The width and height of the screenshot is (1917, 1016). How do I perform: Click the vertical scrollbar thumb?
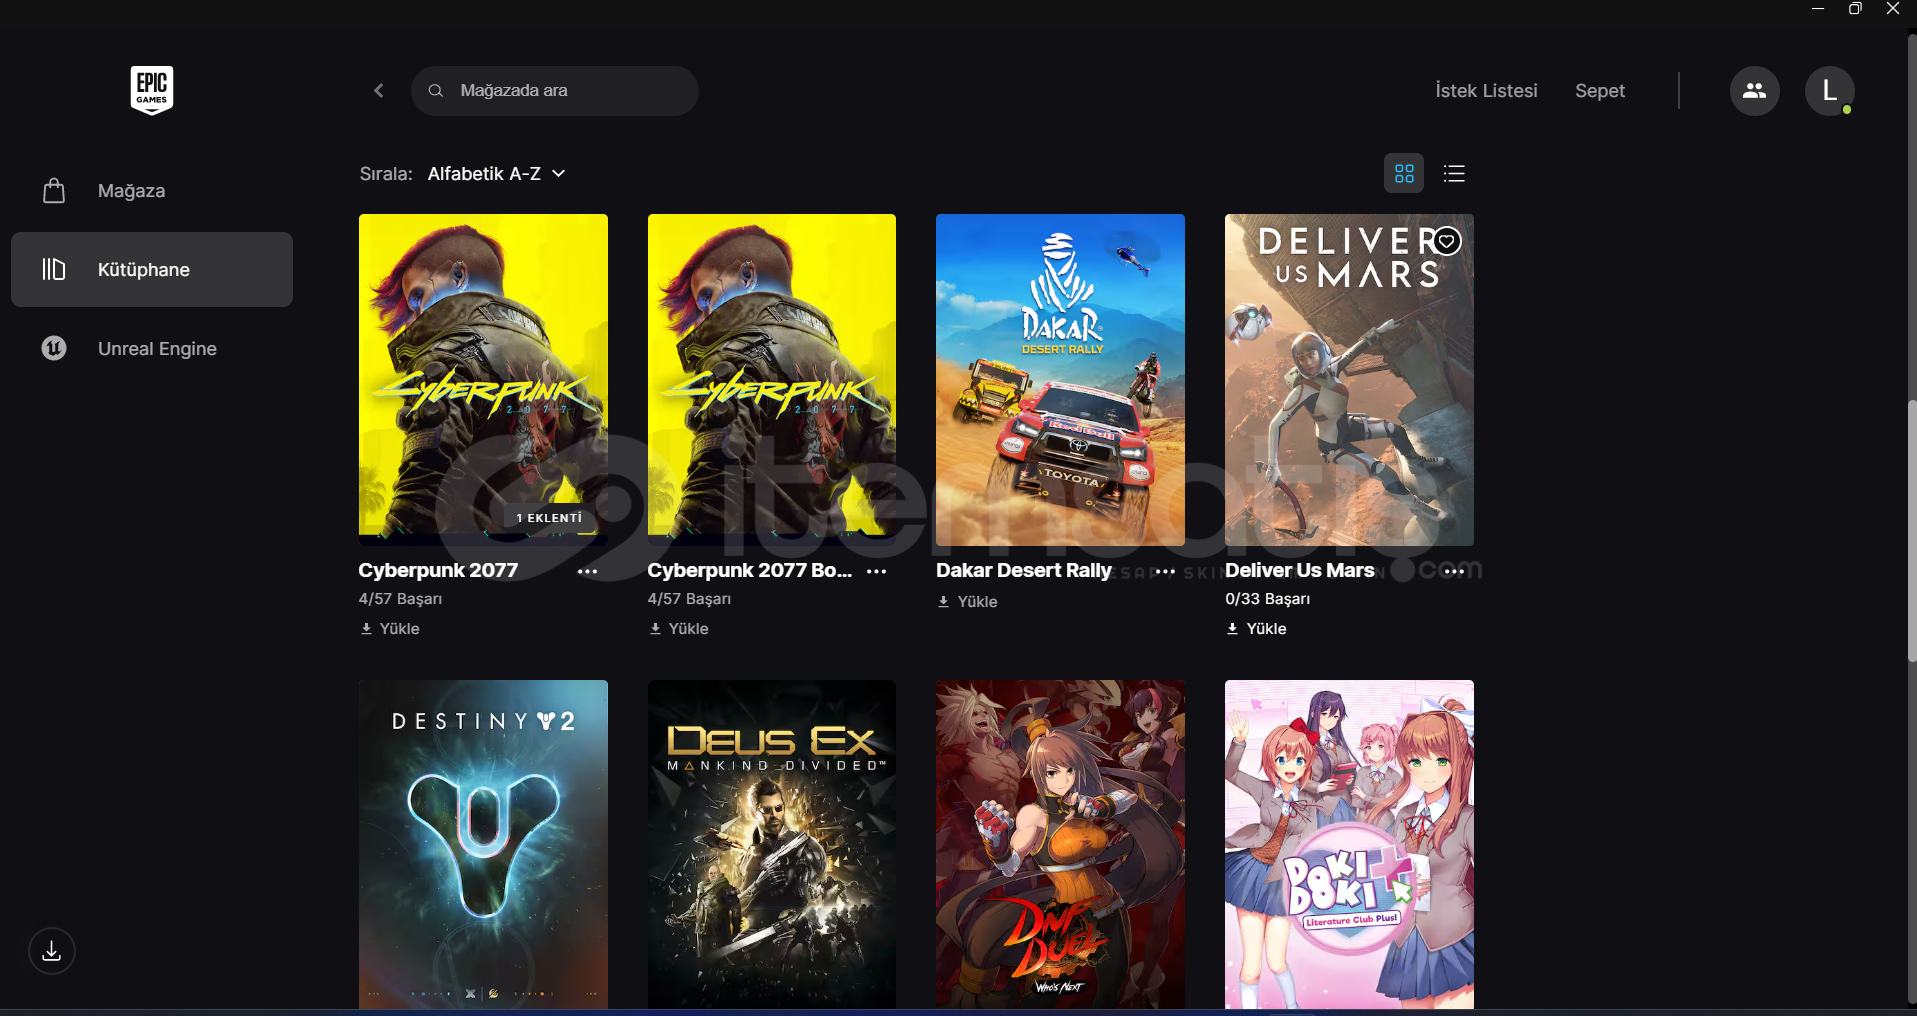pyautogui.click(x=1911, y=530)
